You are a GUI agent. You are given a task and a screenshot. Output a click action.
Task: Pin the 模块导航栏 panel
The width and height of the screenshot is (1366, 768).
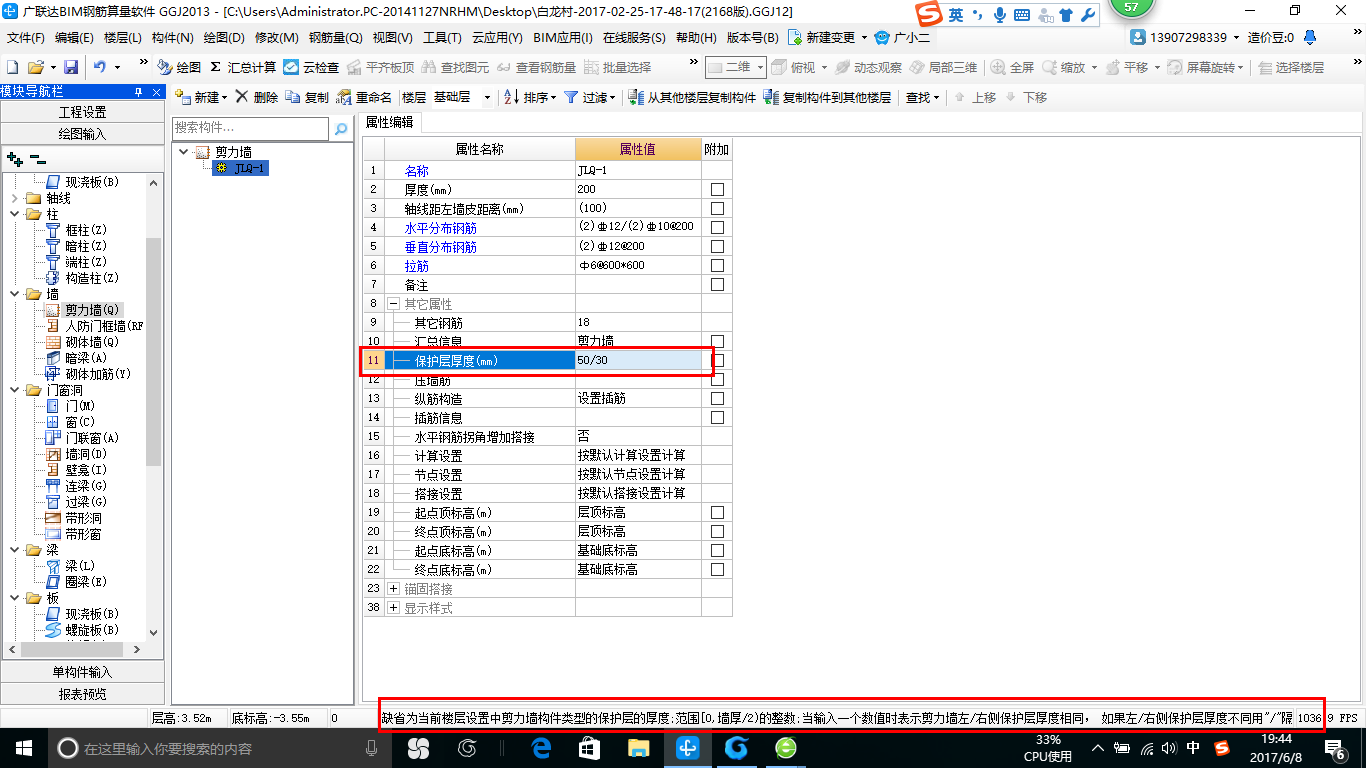pyautogui.click(x=139, y=92)
